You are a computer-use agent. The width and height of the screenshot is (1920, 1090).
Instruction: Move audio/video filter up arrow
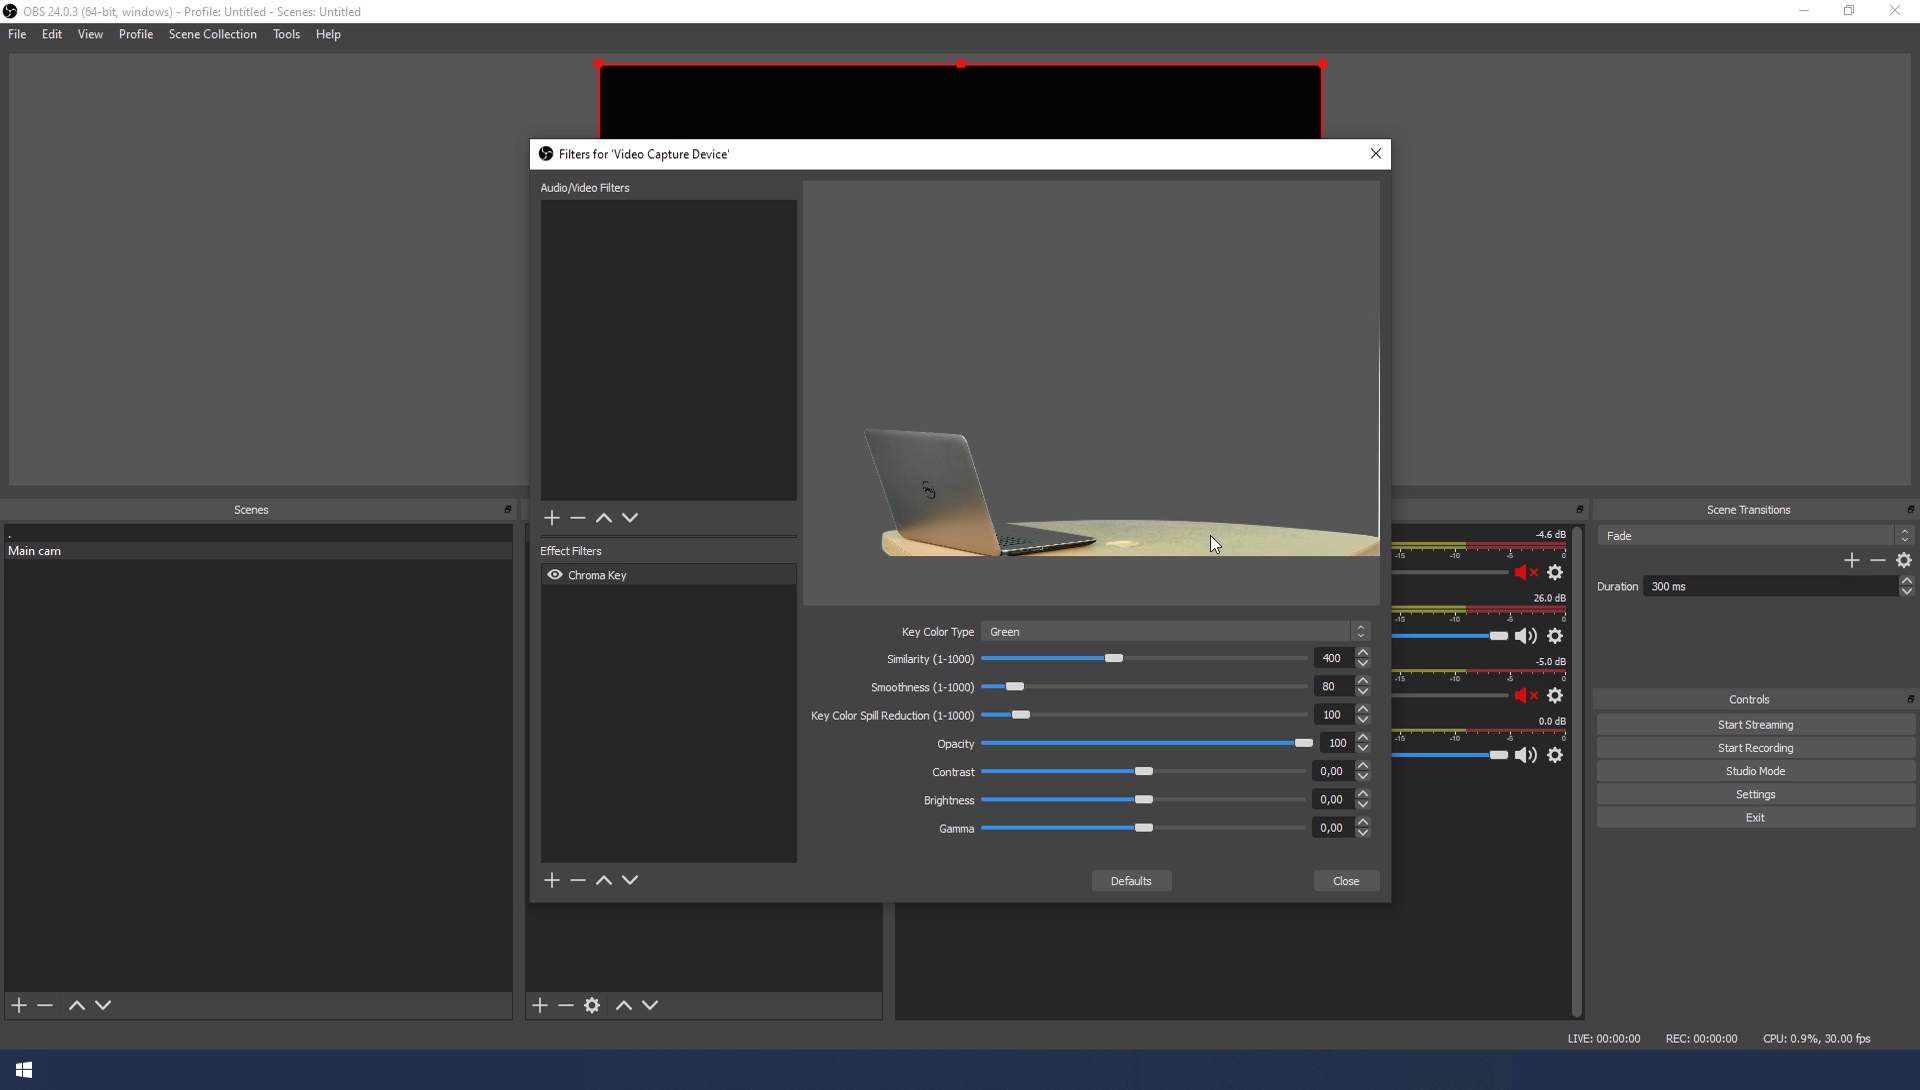[x=604, y=518]
